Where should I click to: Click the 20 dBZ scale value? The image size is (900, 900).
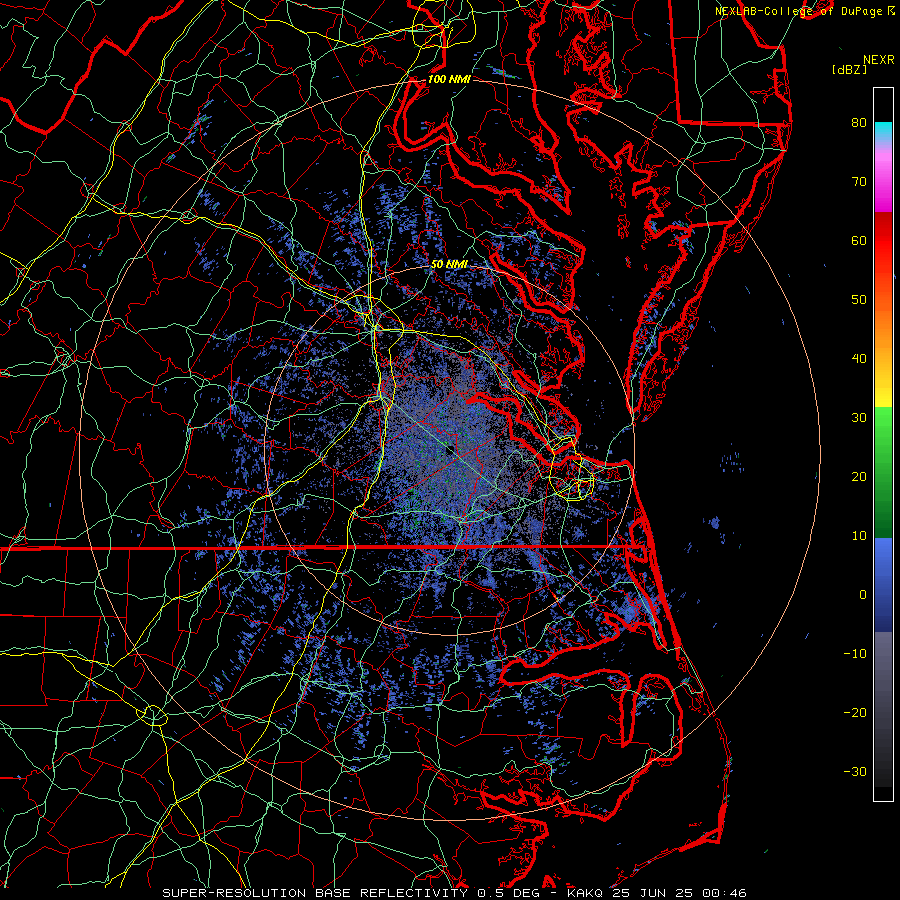click(859, 476)
